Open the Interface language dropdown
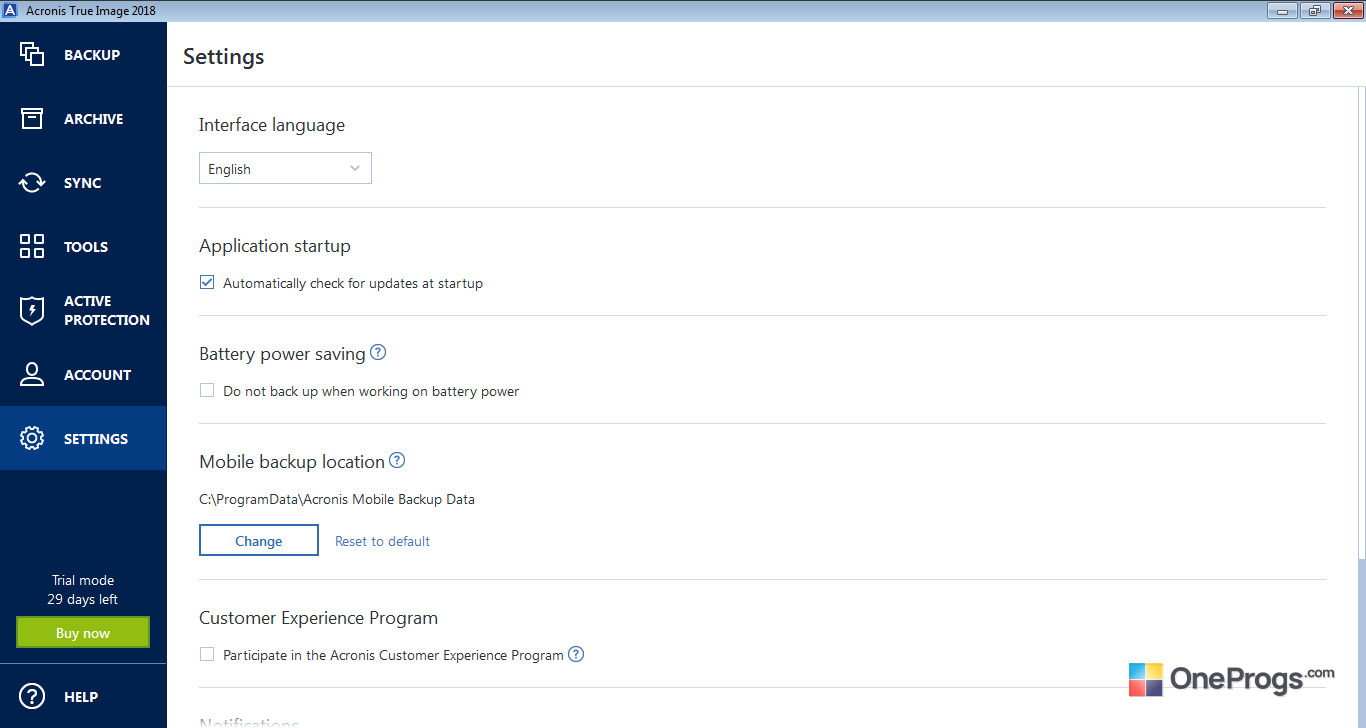This screenshot has width=1366, height=728. pyautogui.click(x=285, y=169)
